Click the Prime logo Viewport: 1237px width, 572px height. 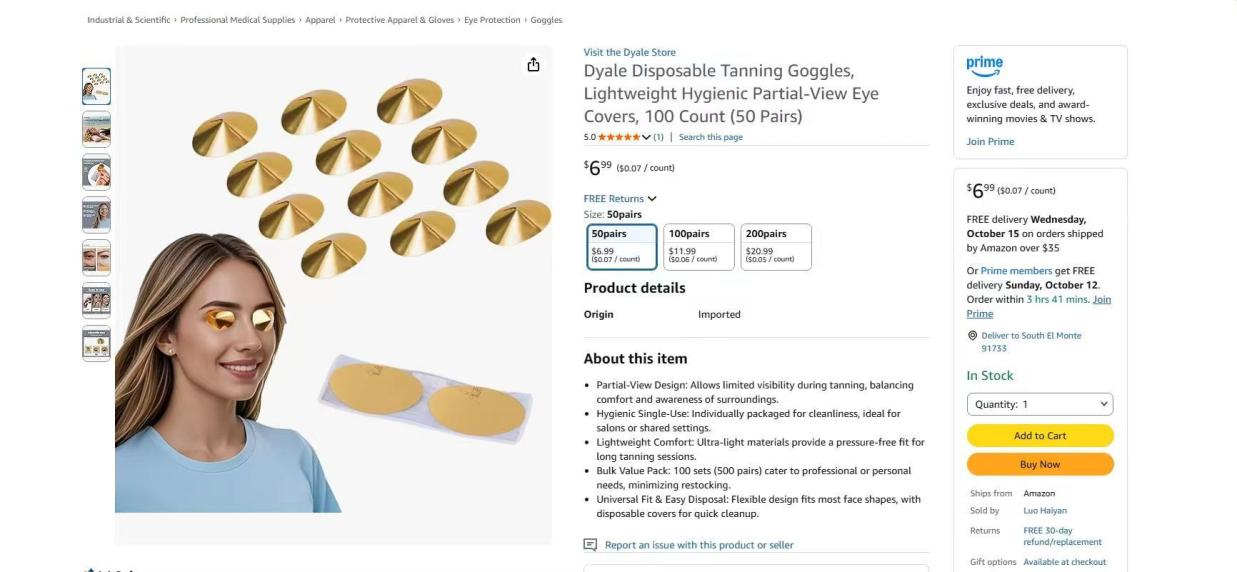point(984,66)
